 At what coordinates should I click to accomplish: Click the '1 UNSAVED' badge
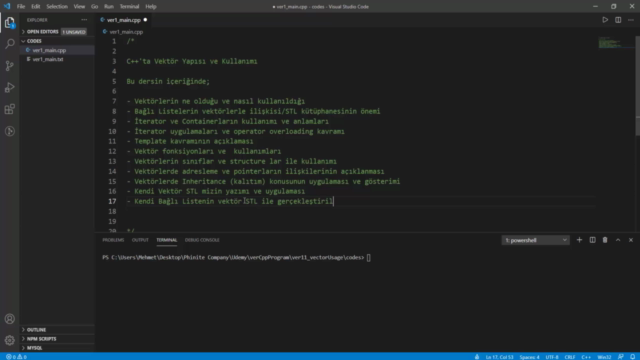pyautogui.click(x=74, y=32)
